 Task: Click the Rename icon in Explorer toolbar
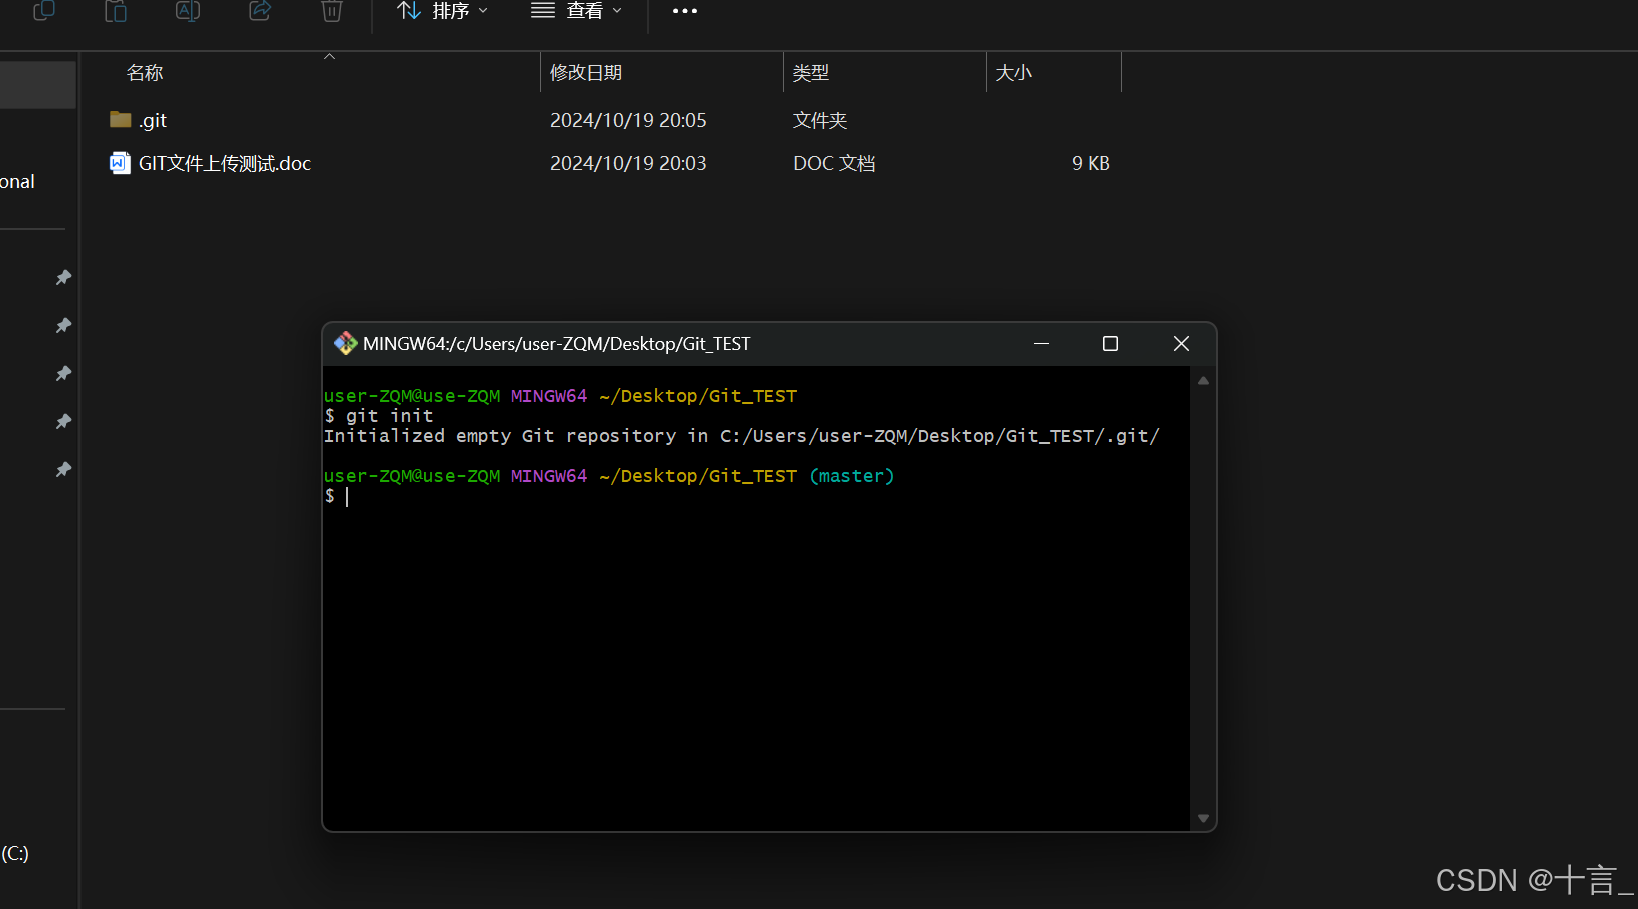pyautogui.click(x=188, y=11)
